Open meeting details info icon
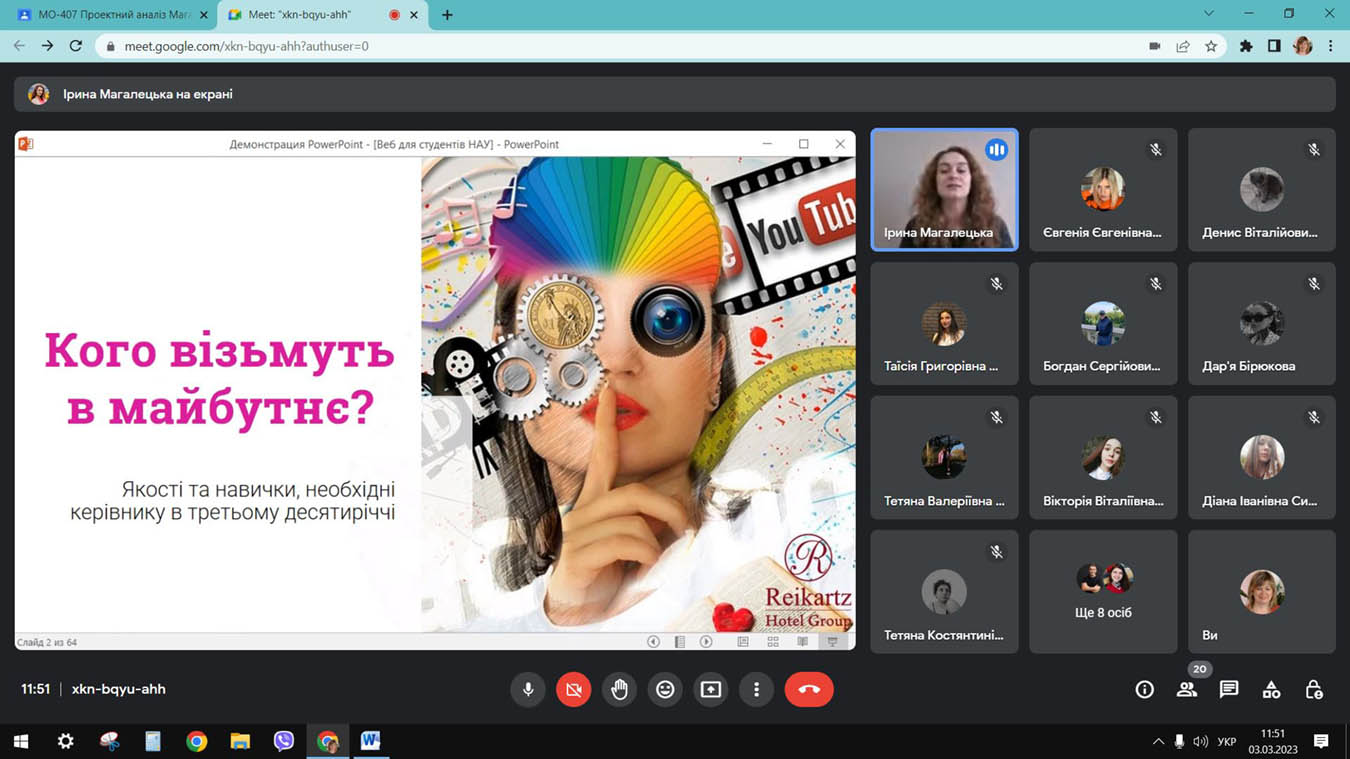 pos(1144,689)
